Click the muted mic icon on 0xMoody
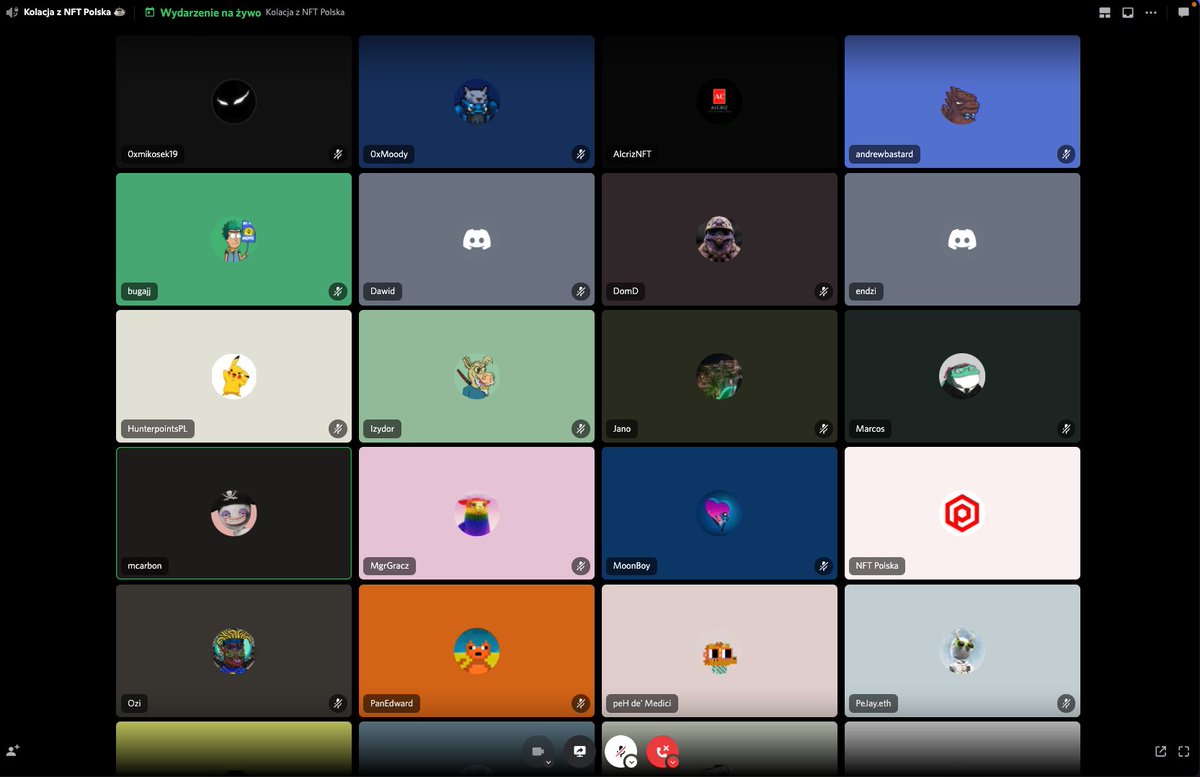Image resolution: width=1200 pixels, height=777 pixels. pos(581,154)
